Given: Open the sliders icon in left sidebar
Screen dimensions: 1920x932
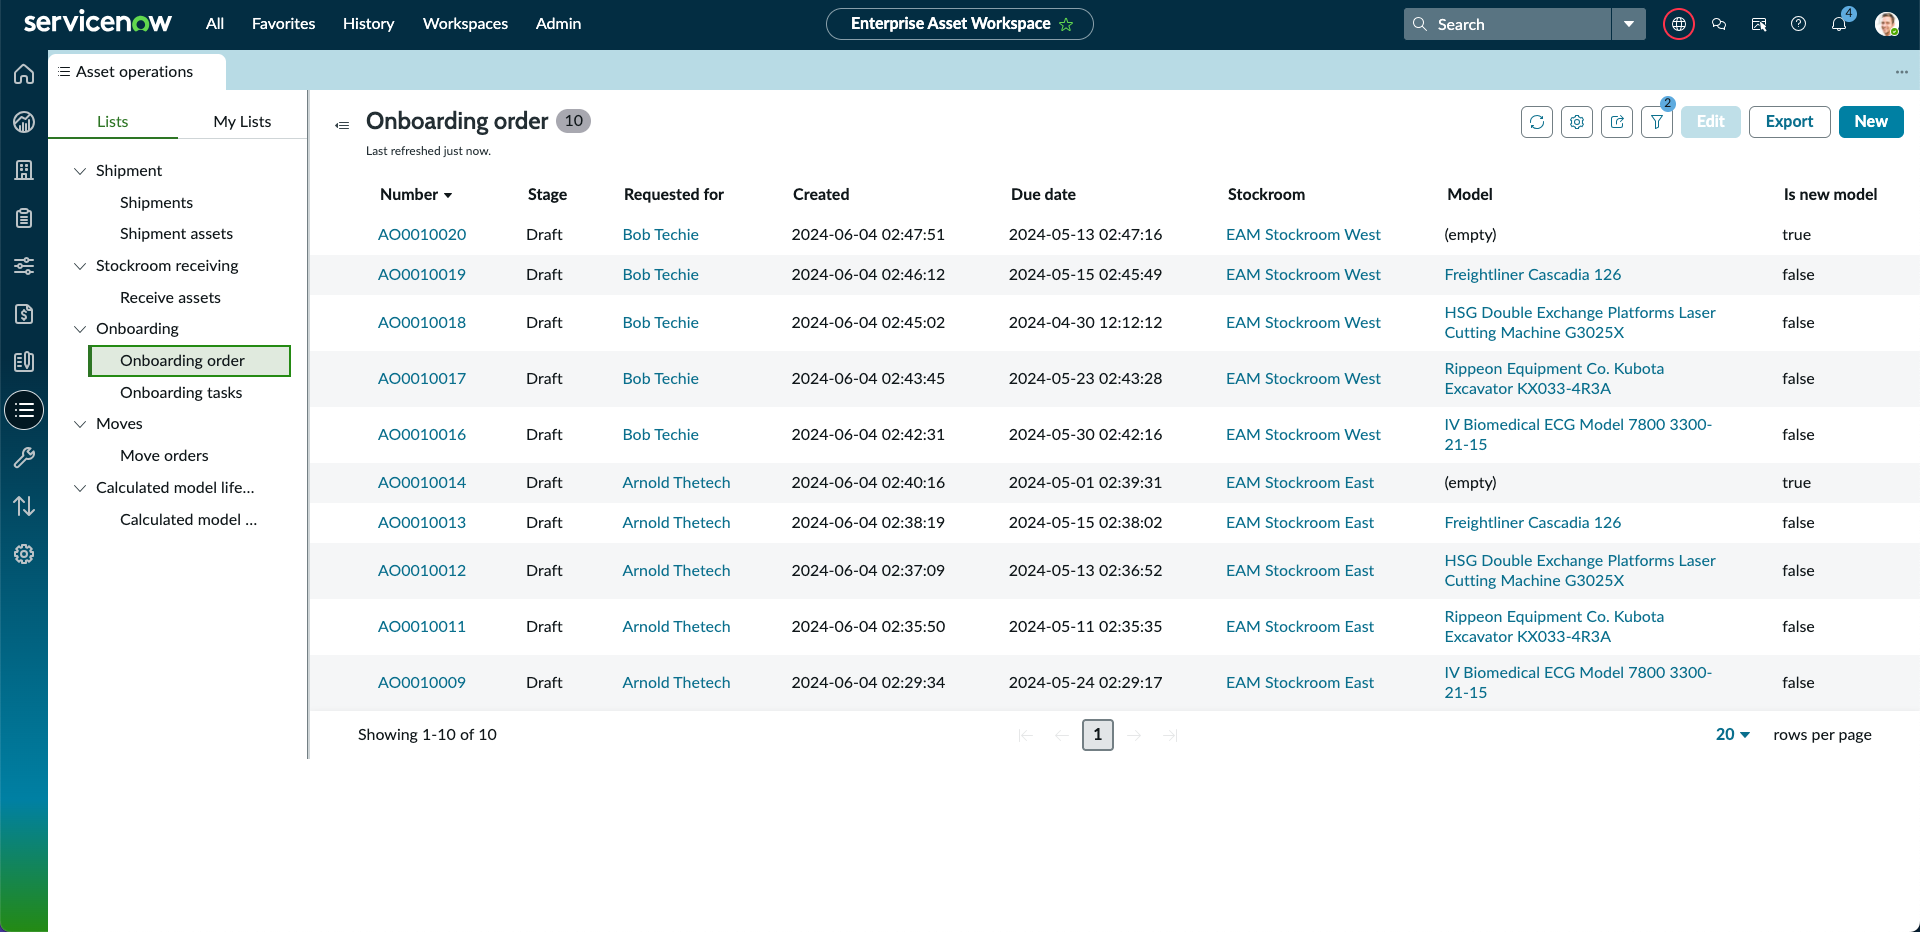Looking at the screenshot, I should [24, 266].
